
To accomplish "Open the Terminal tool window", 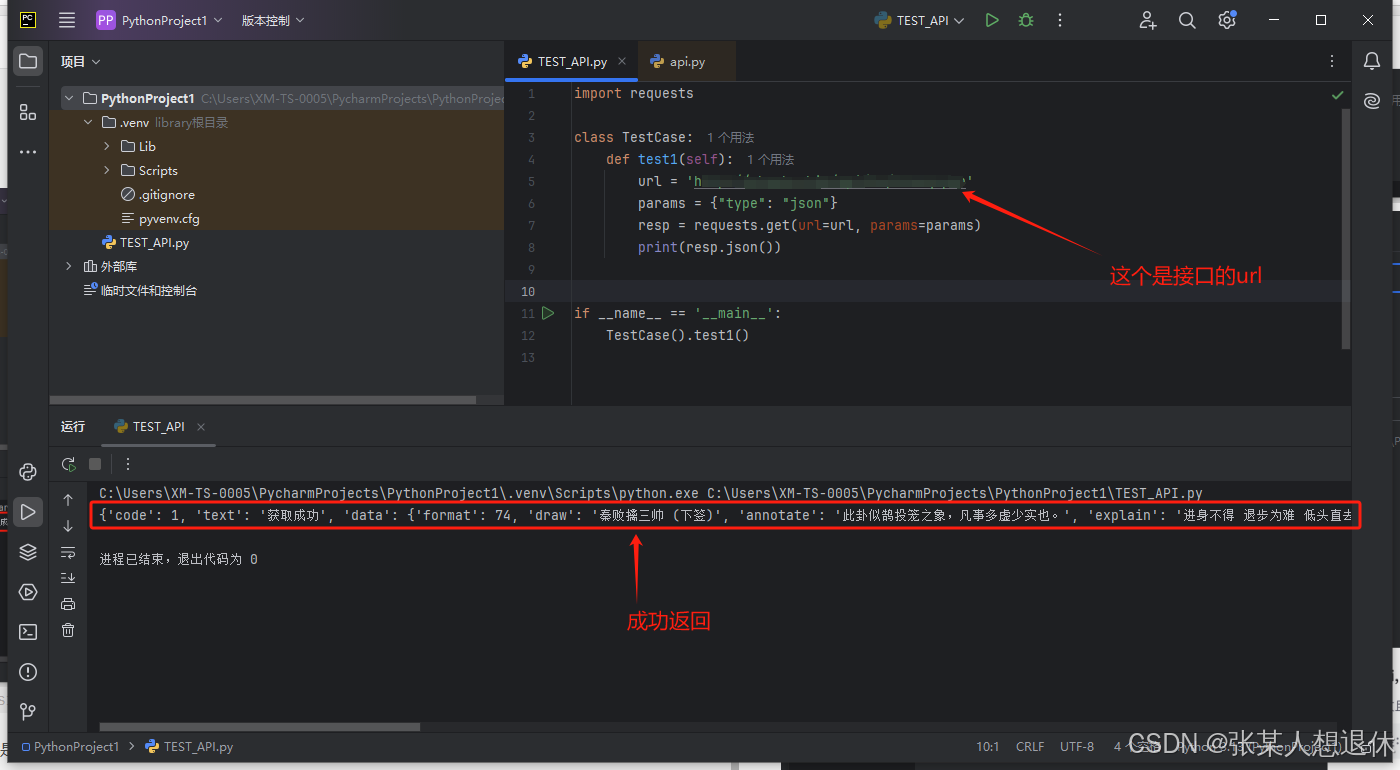I will [28, 632].
